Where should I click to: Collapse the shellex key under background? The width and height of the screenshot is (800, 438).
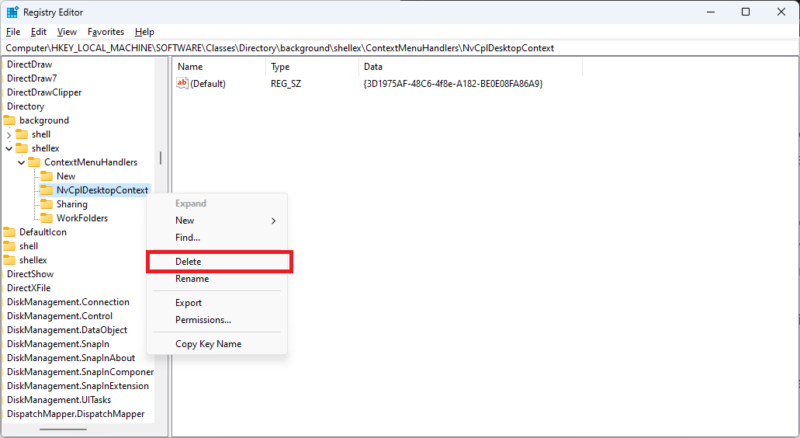(x=9, y=149)
